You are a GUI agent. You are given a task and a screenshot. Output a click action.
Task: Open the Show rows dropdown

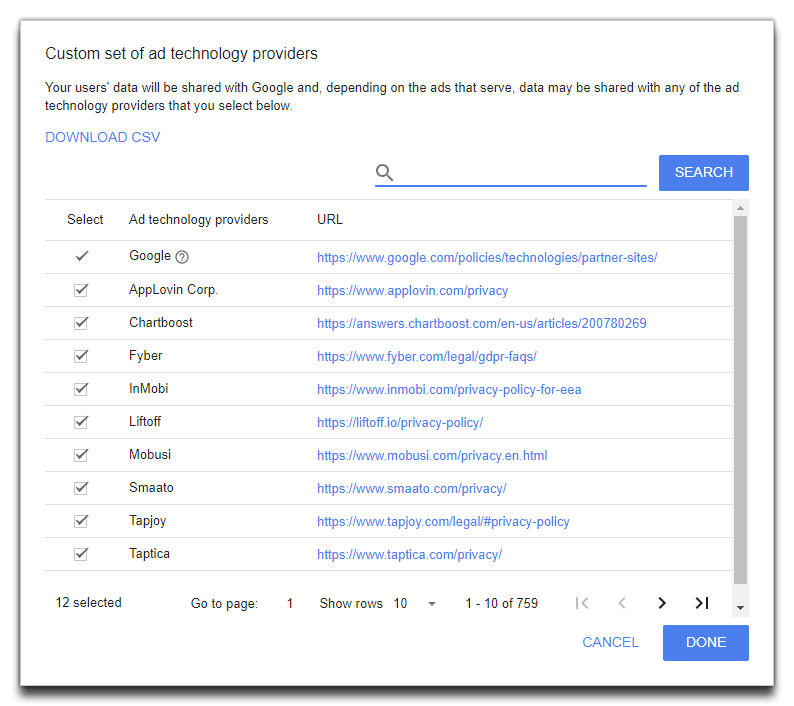pos(415,604)
